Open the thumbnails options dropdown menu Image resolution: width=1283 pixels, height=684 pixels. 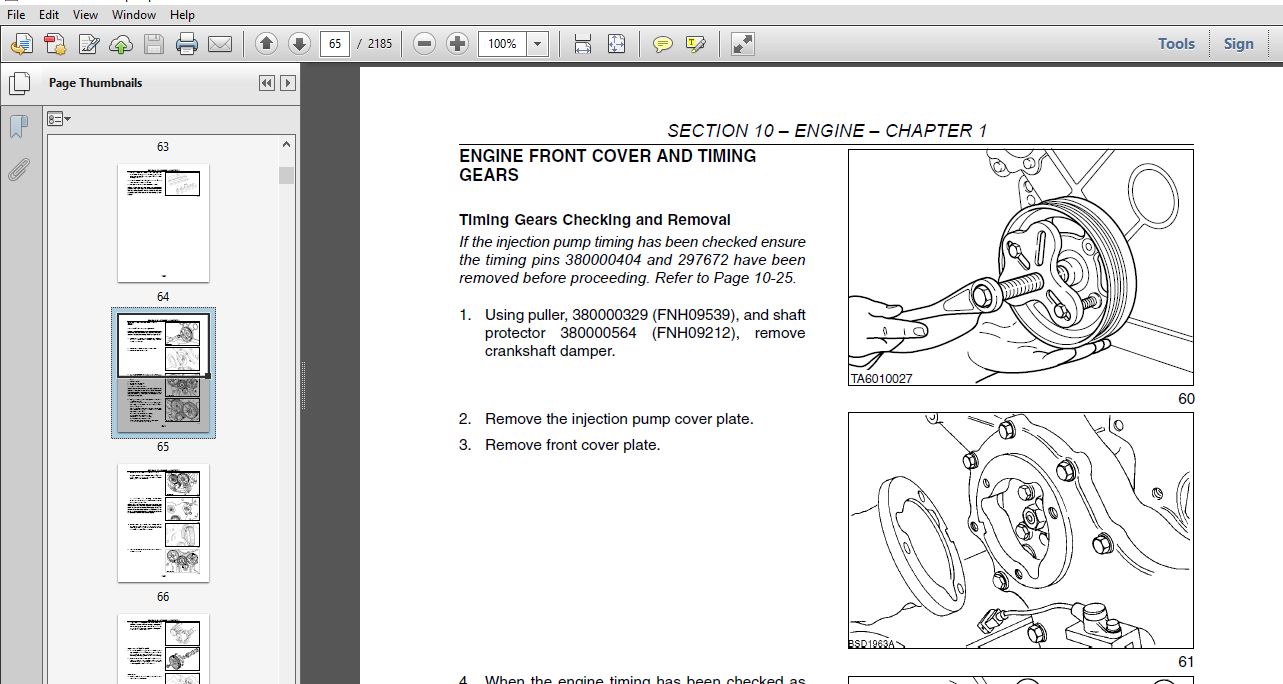pos(59,119)
